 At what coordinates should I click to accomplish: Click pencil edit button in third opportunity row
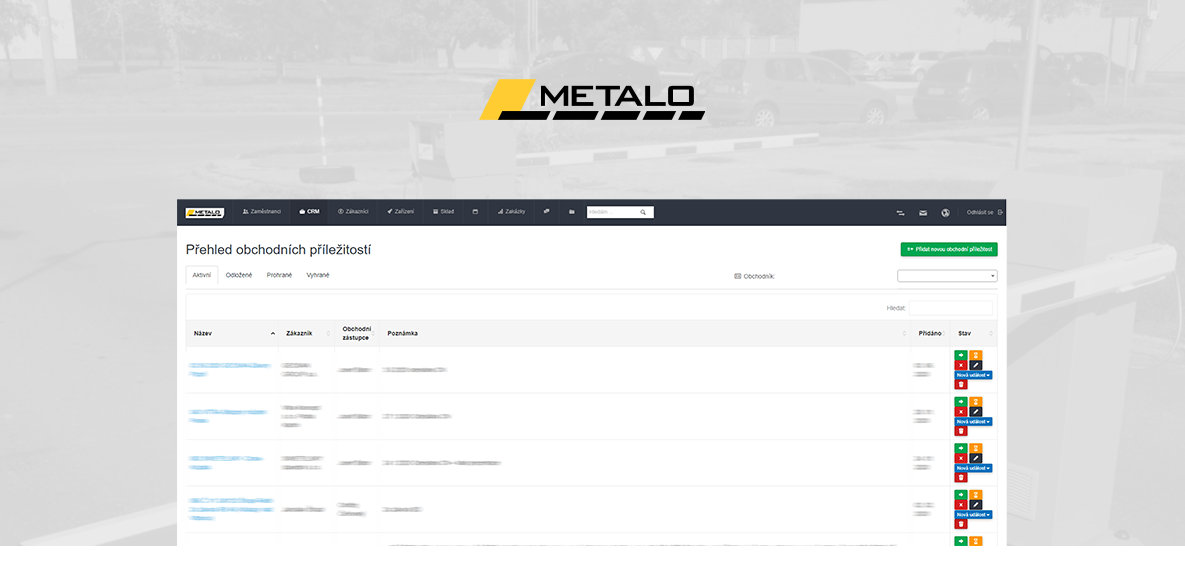(976, 458)
